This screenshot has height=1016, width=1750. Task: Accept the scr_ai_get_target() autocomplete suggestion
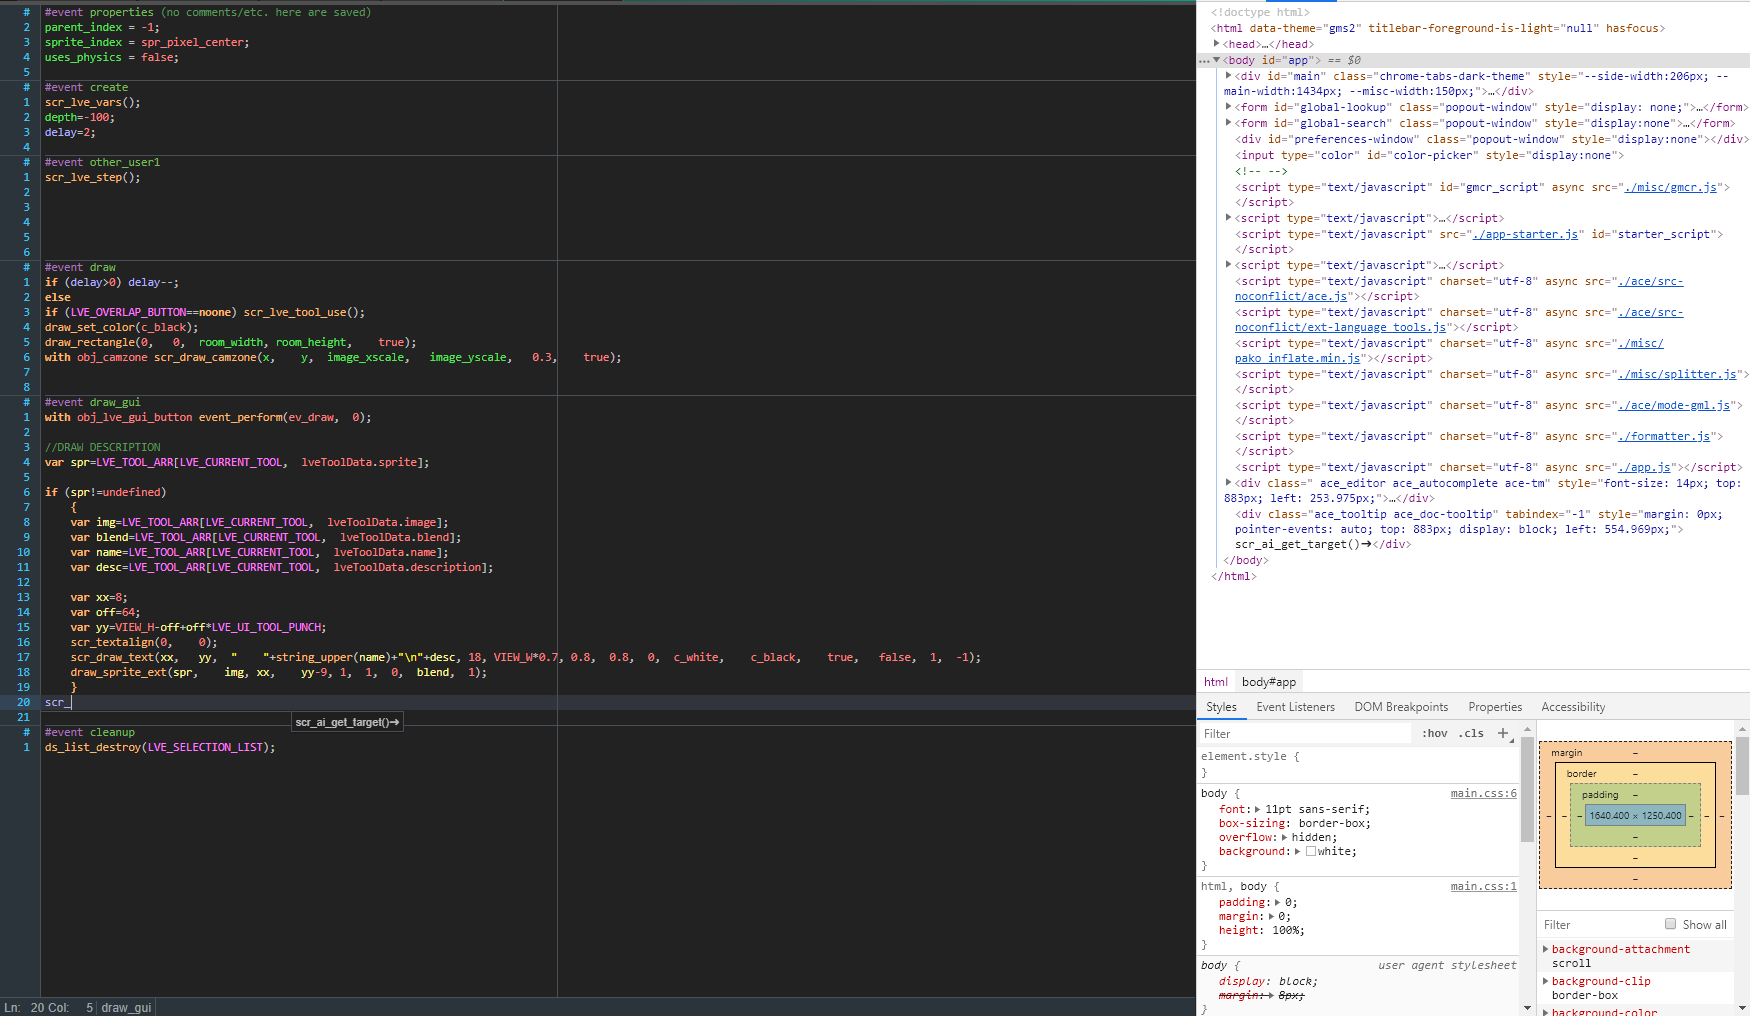coord(347,722)
